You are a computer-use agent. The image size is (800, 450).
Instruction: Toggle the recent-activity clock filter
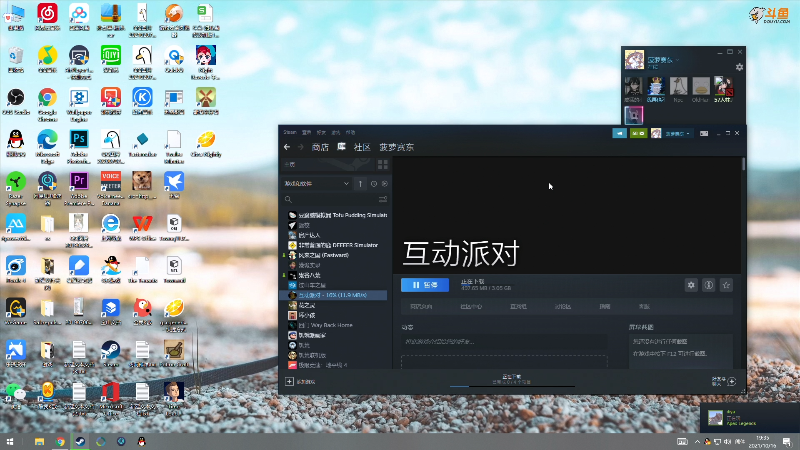point(374,184)
